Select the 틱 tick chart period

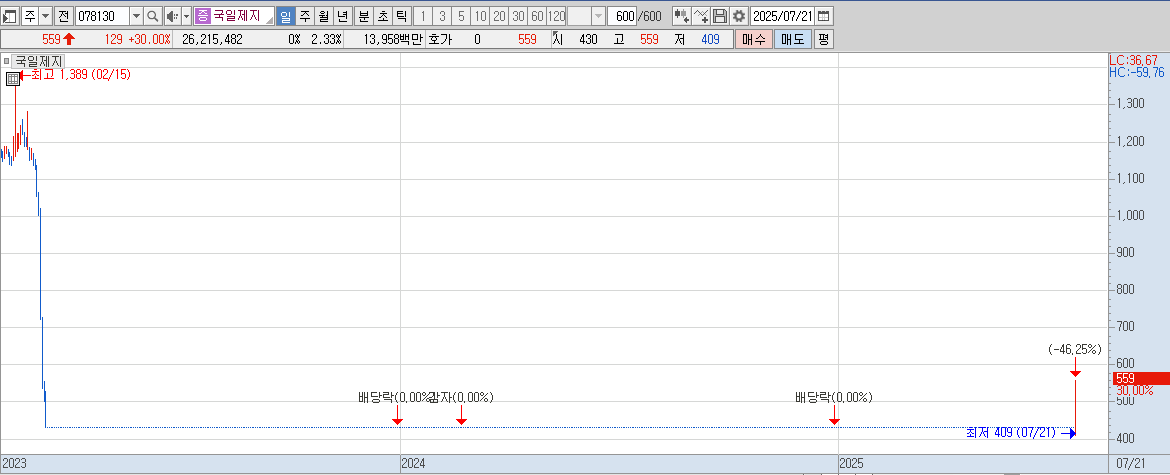pyautogui.click(x=401, y=16)
